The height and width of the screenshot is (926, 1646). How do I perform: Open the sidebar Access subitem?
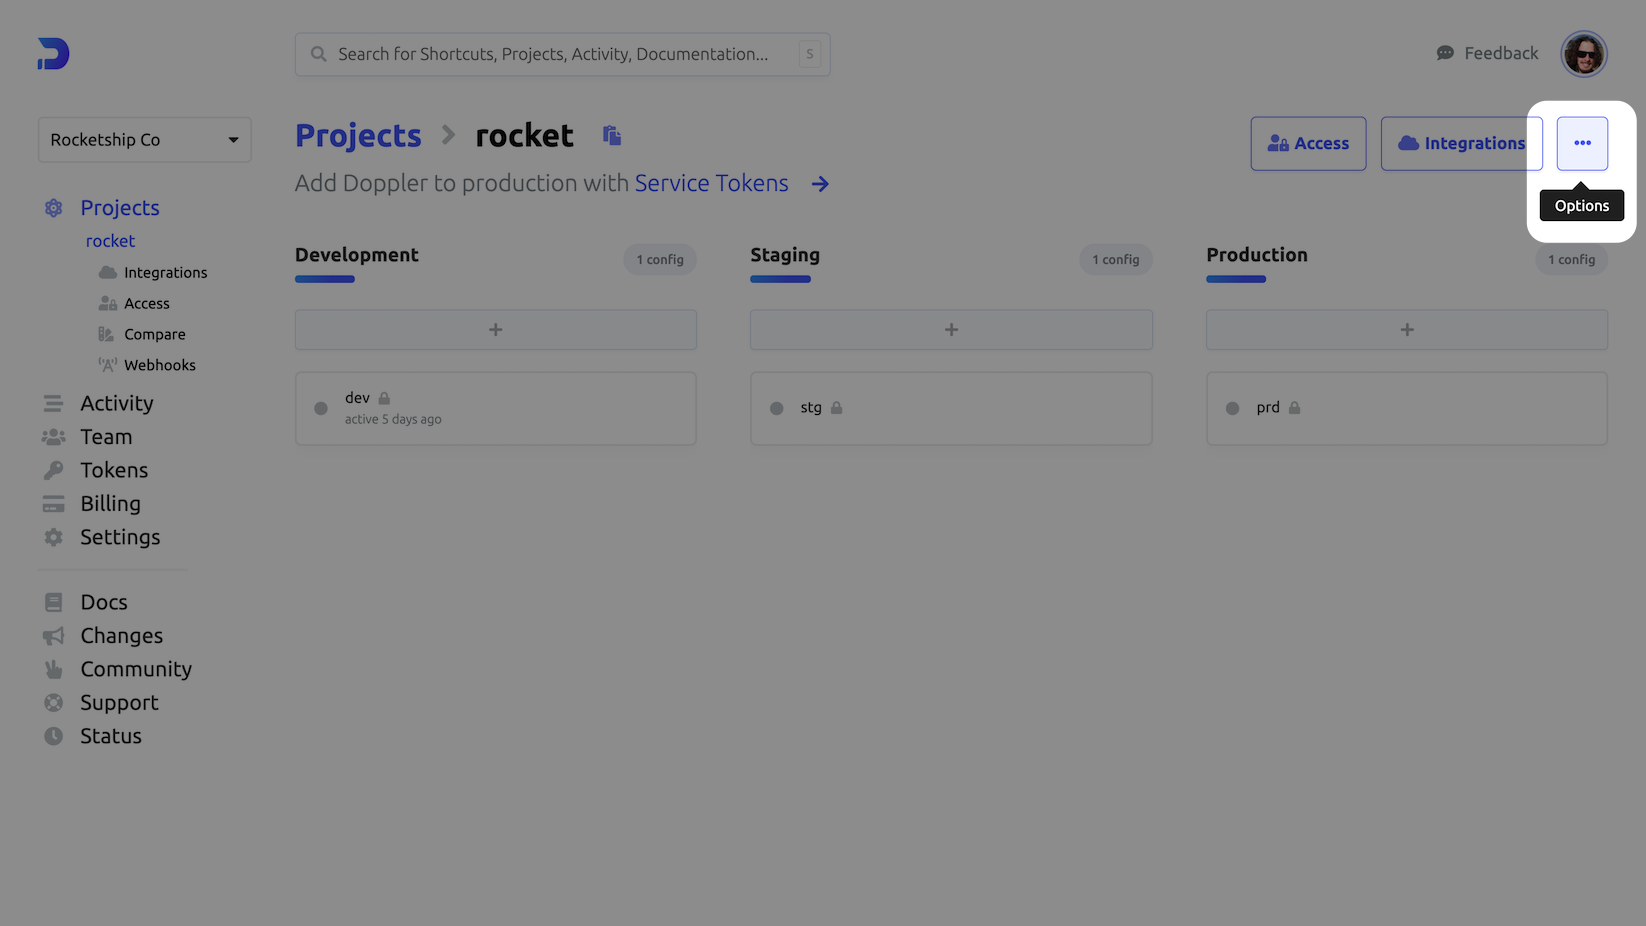147,303
